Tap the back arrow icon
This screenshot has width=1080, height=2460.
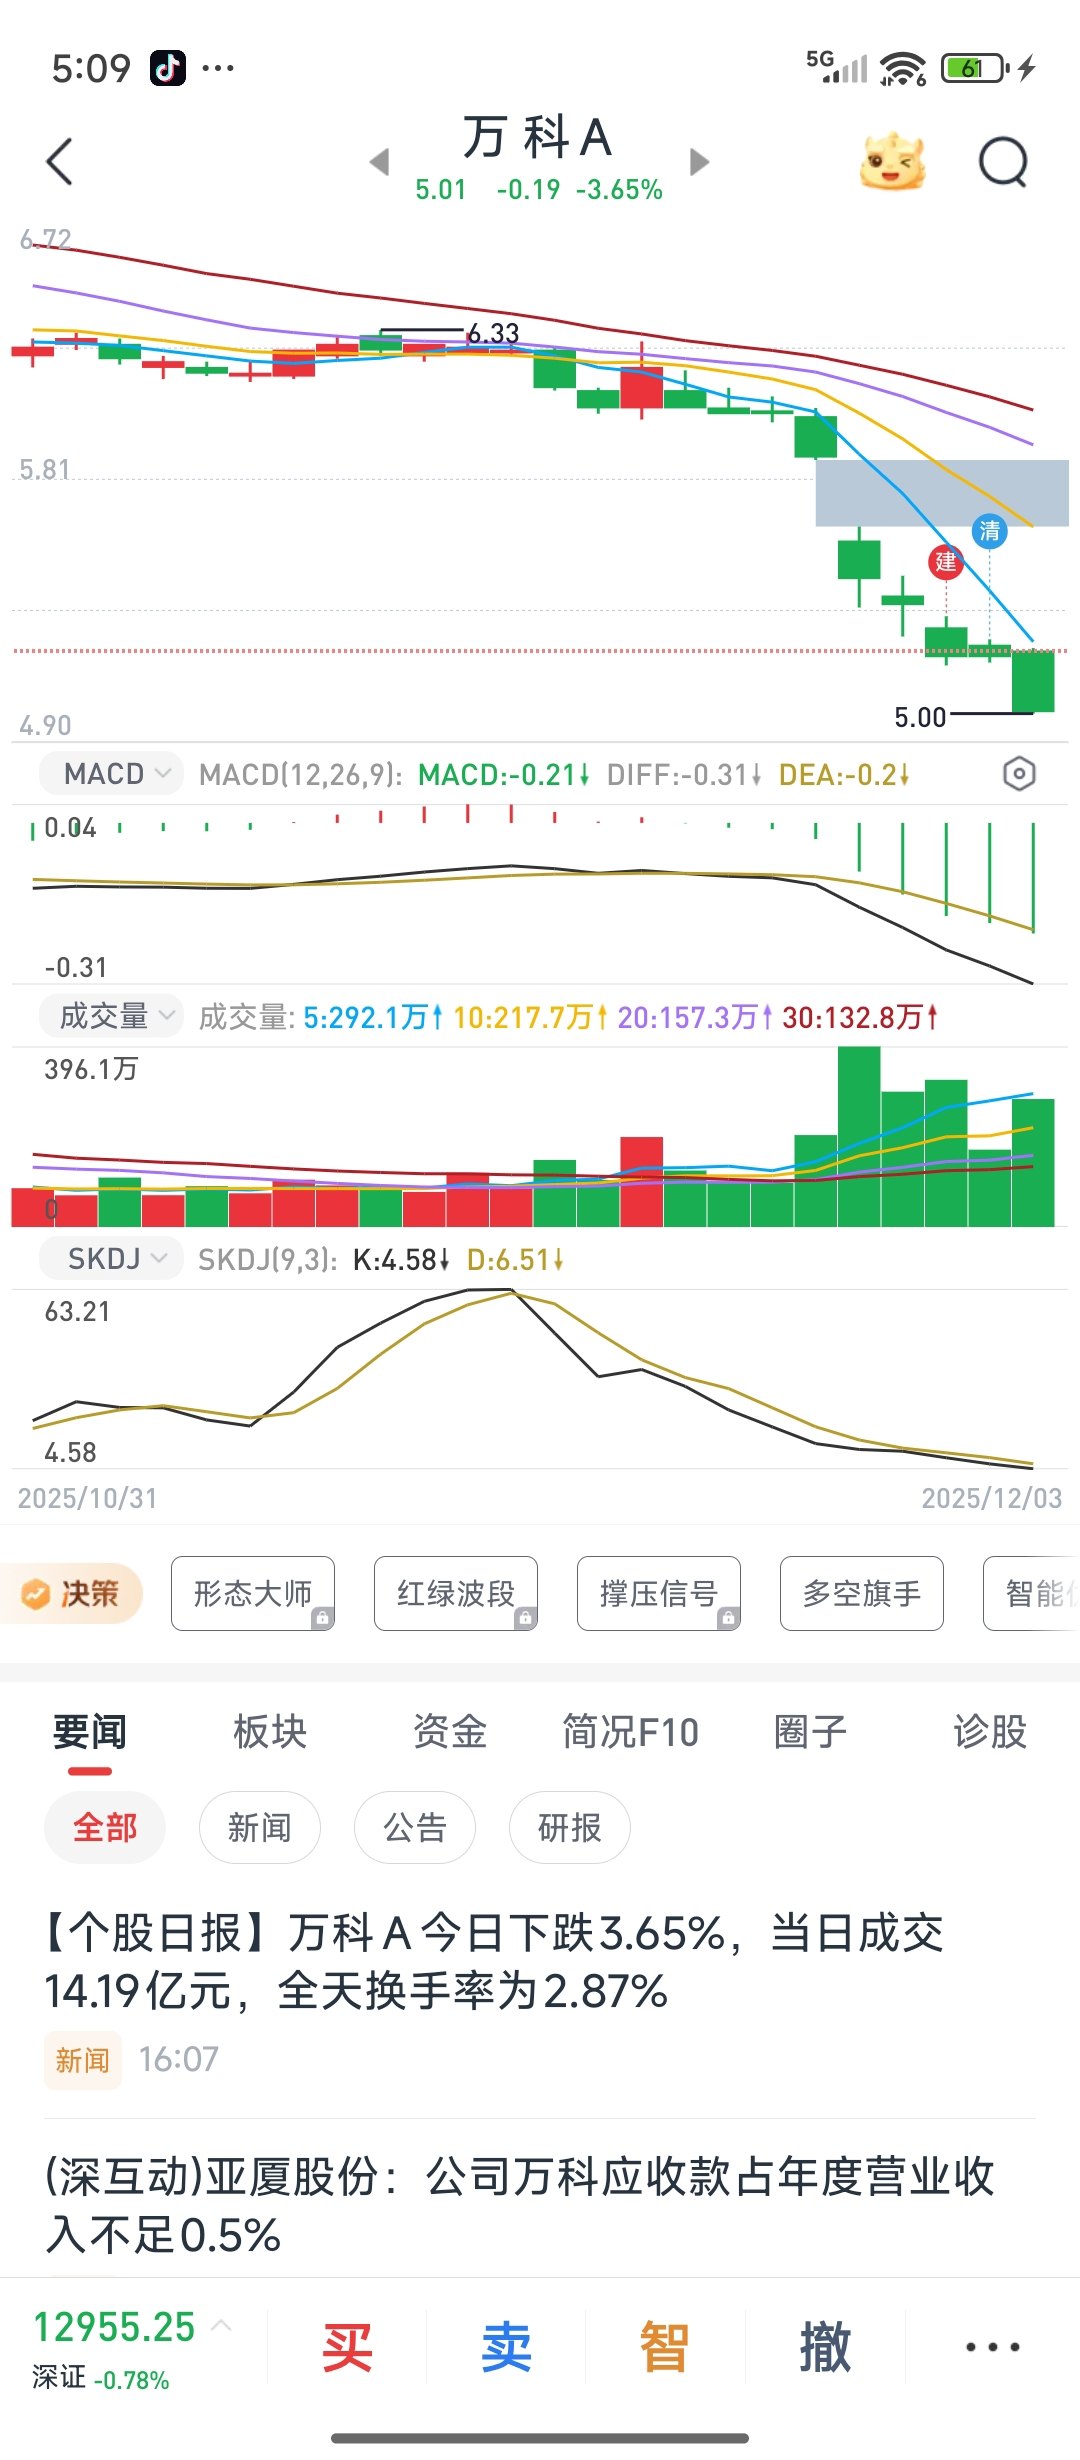point(60,161)
